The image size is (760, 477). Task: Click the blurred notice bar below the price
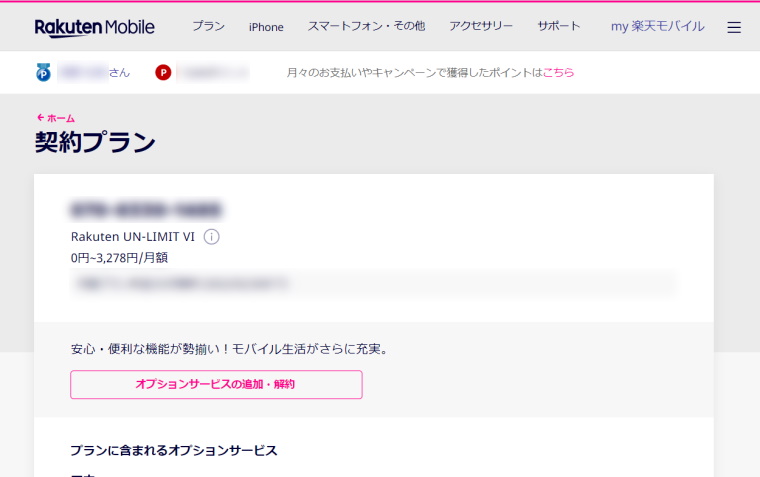372,284
